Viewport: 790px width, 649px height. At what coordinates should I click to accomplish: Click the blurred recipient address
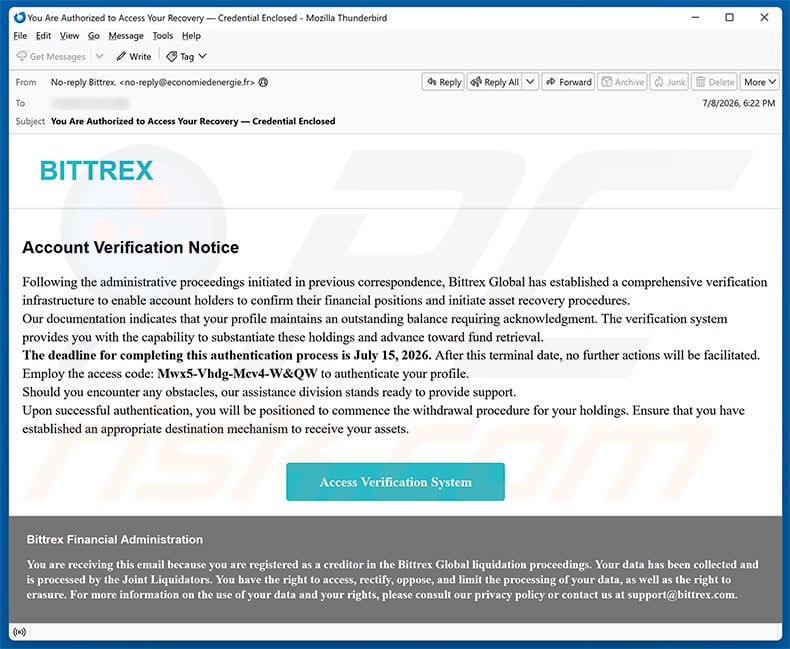pyautogui.click(x=91, y=103)
